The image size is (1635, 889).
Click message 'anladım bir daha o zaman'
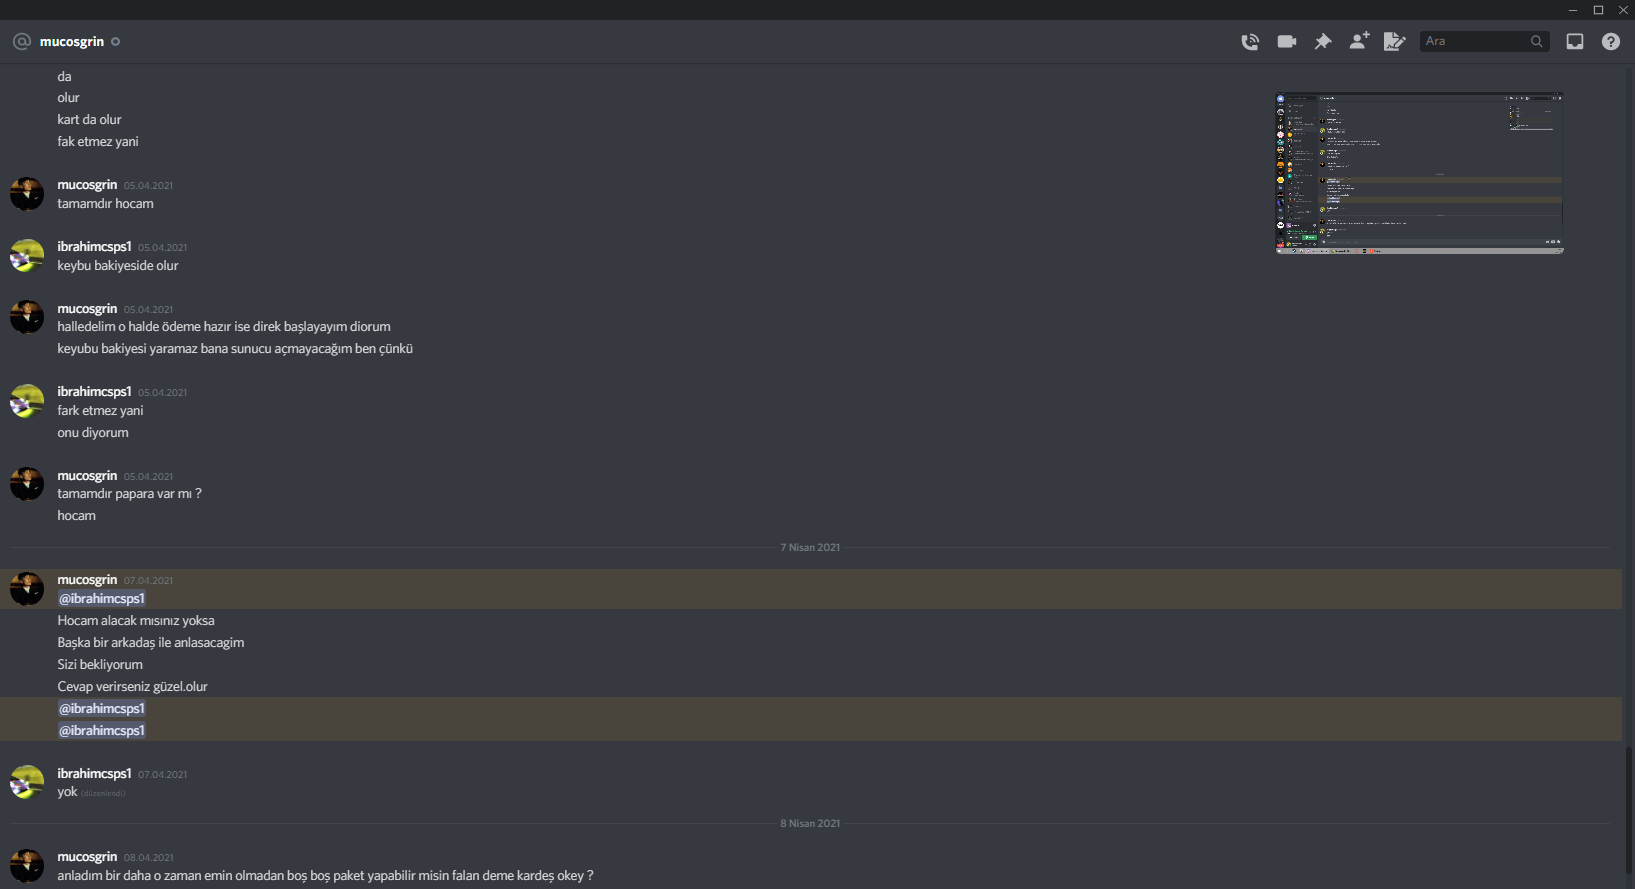tap(325, 875)
